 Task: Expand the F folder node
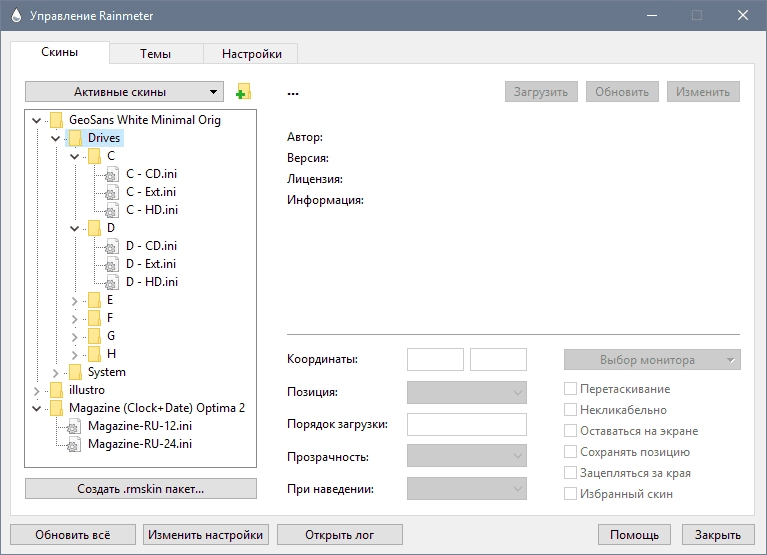pos(74,319)
